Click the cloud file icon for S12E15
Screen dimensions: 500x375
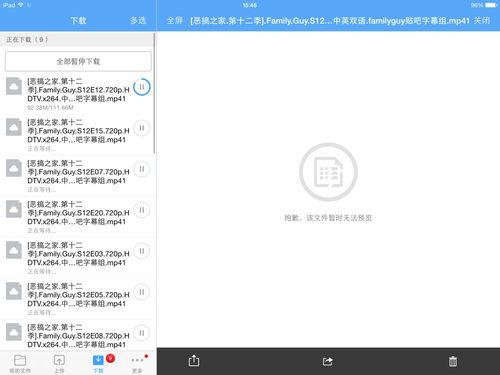(14, 127)
